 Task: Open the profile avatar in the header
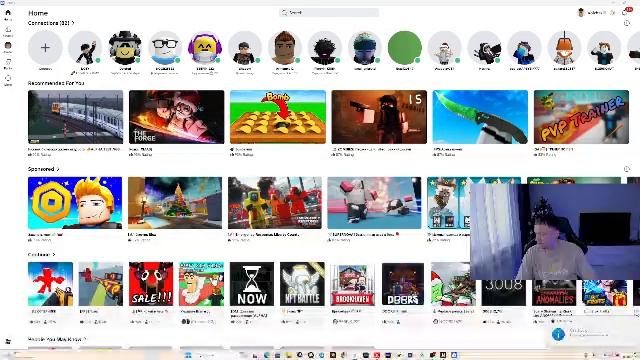(x=581, y=13)
